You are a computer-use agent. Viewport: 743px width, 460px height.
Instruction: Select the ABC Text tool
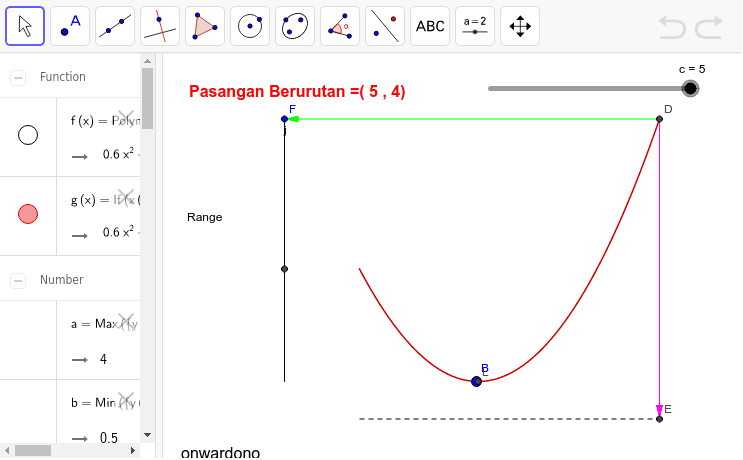(x=430, y=26)
